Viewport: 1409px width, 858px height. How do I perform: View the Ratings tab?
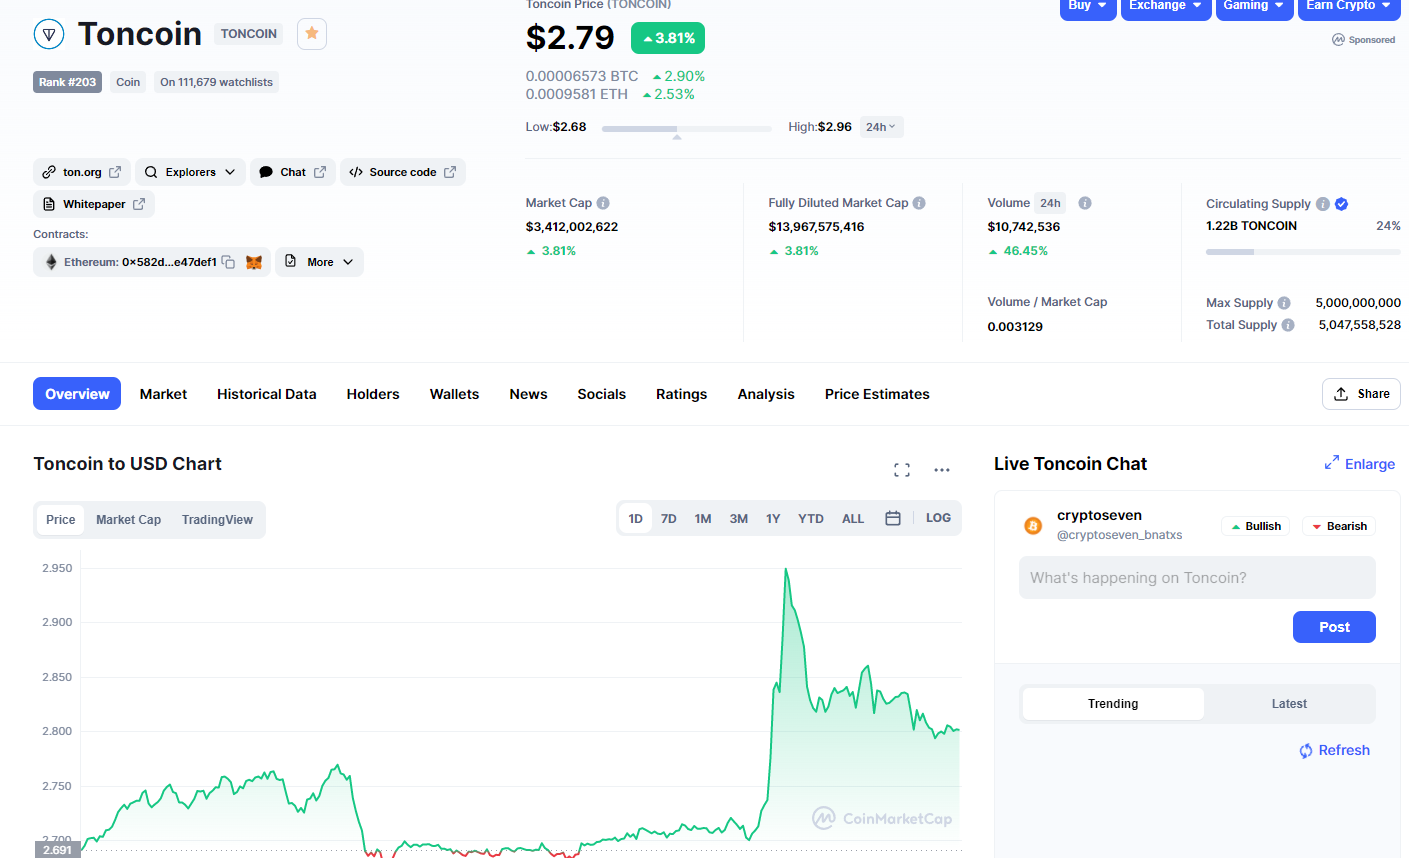pyautogui.click(x=681, y=394)
